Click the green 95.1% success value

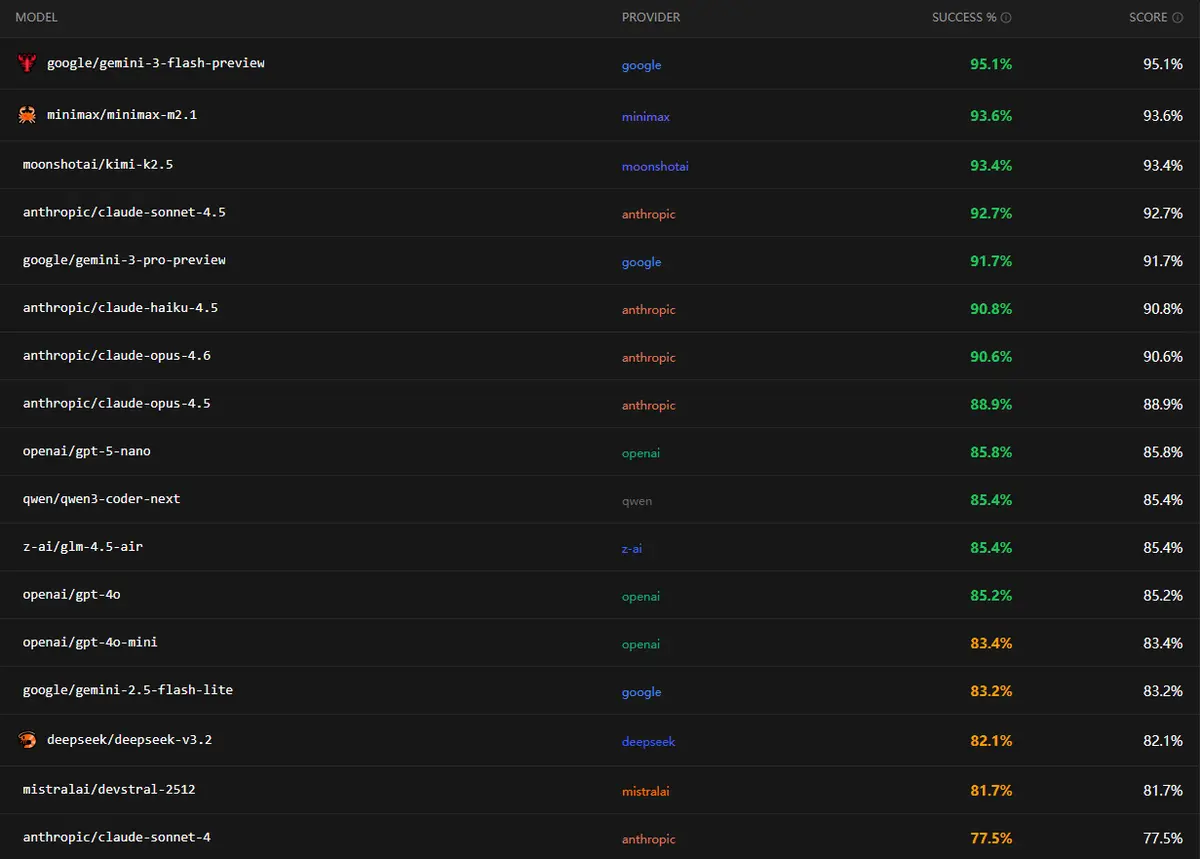click(x=991, y=64)
